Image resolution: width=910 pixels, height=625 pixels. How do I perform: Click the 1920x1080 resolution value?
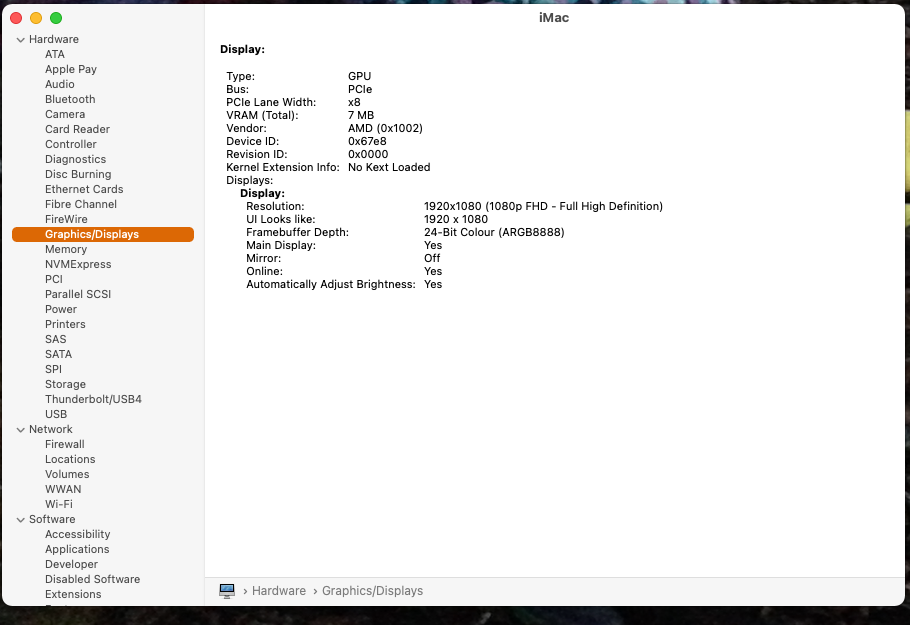coord(543,207)
